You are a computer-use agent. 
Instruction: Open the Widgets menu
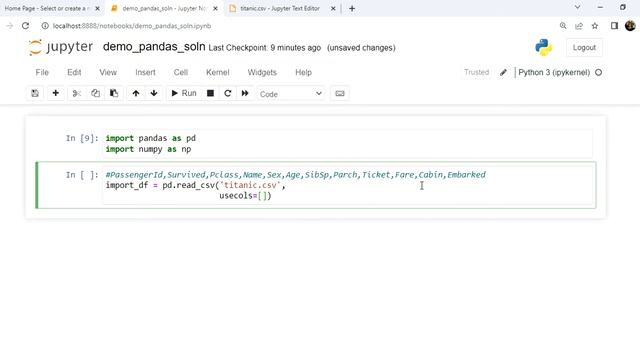coord(262,72)
